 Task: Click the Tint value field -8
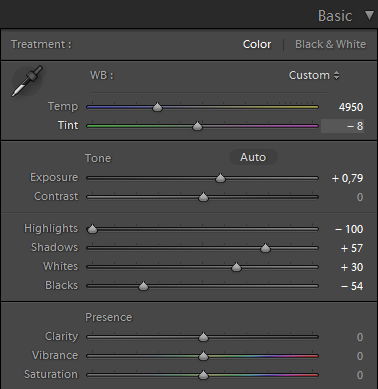343,126
